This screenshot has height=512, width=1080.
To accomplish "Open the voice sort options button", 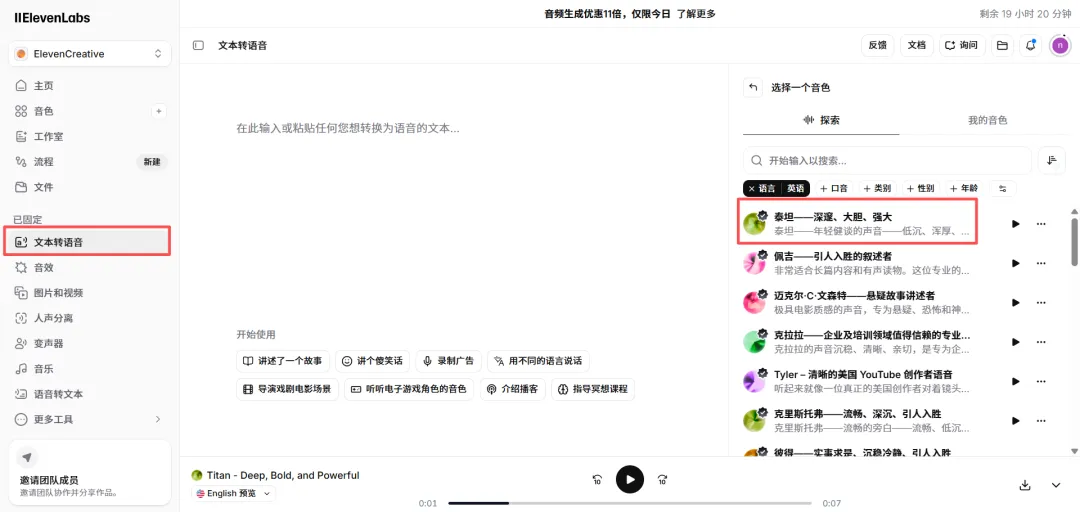I will point(1051,161).
